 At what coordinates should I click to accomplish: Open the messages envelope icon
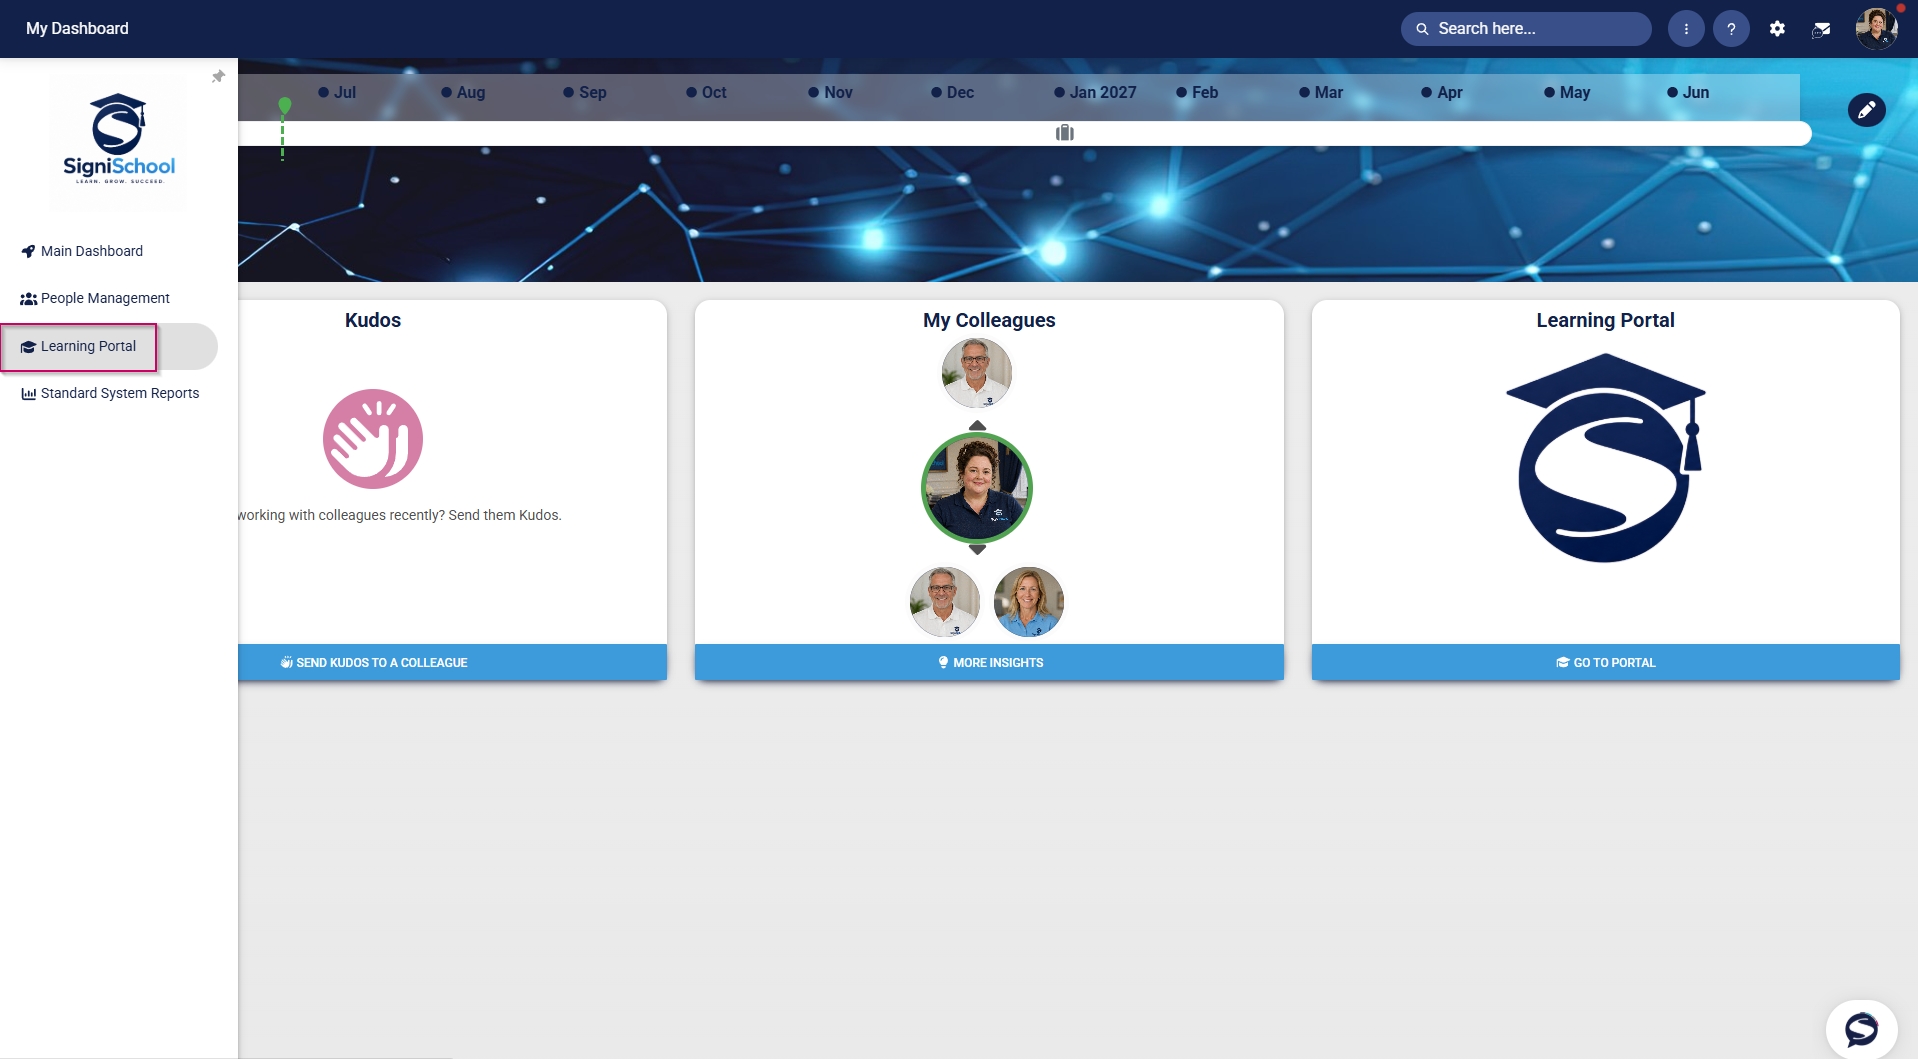click(x=1821, y=29)
